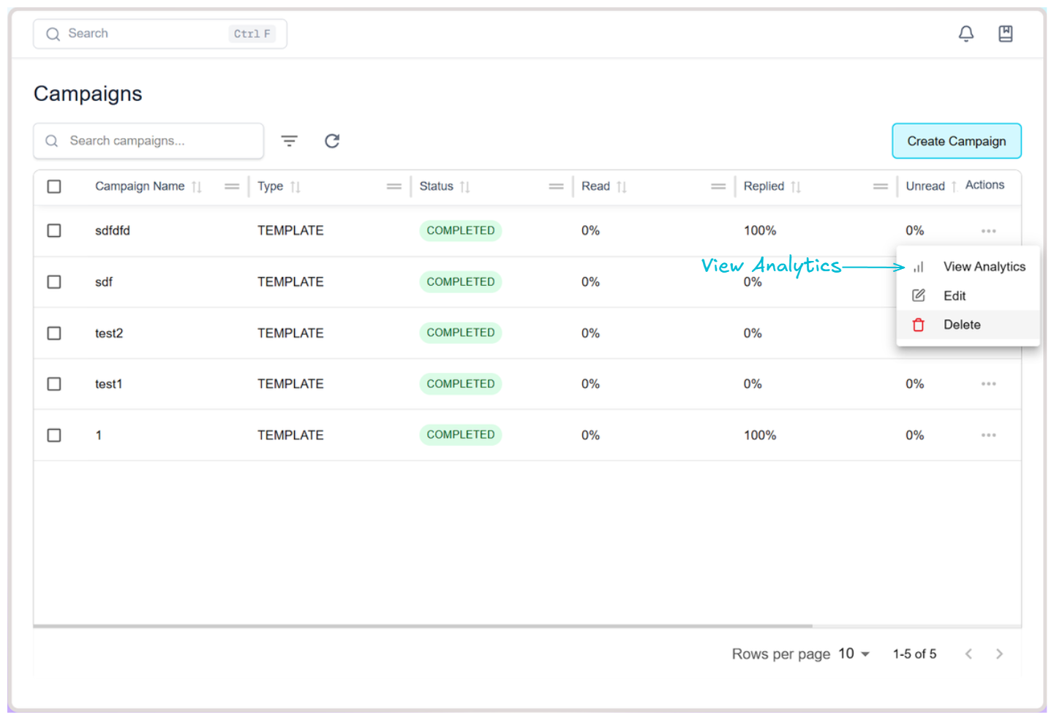Refresh the campaigns list
Screen dimensions: 1054x720
[x=332, y=141]
